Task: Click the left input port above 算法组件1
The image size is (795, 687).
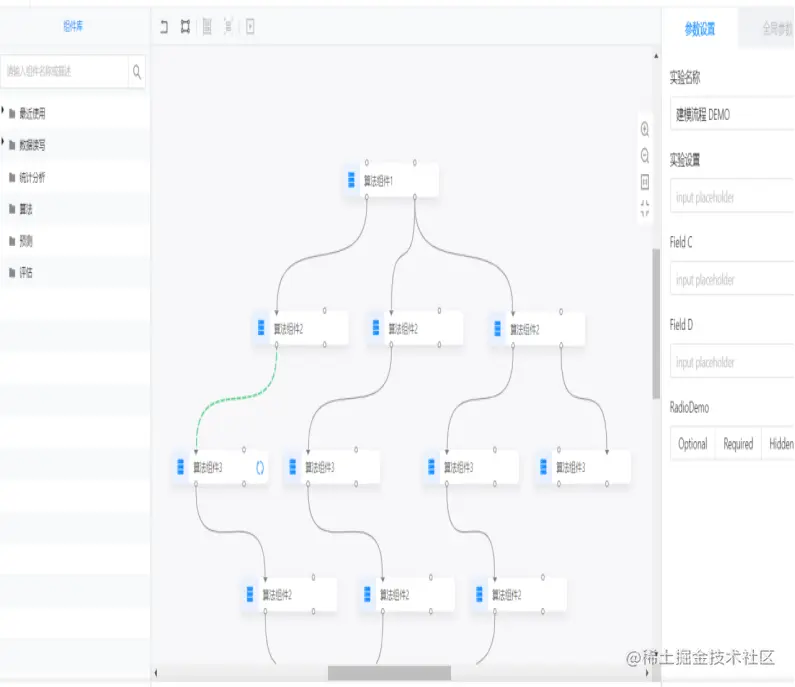Action: click(x=367, y=163)
